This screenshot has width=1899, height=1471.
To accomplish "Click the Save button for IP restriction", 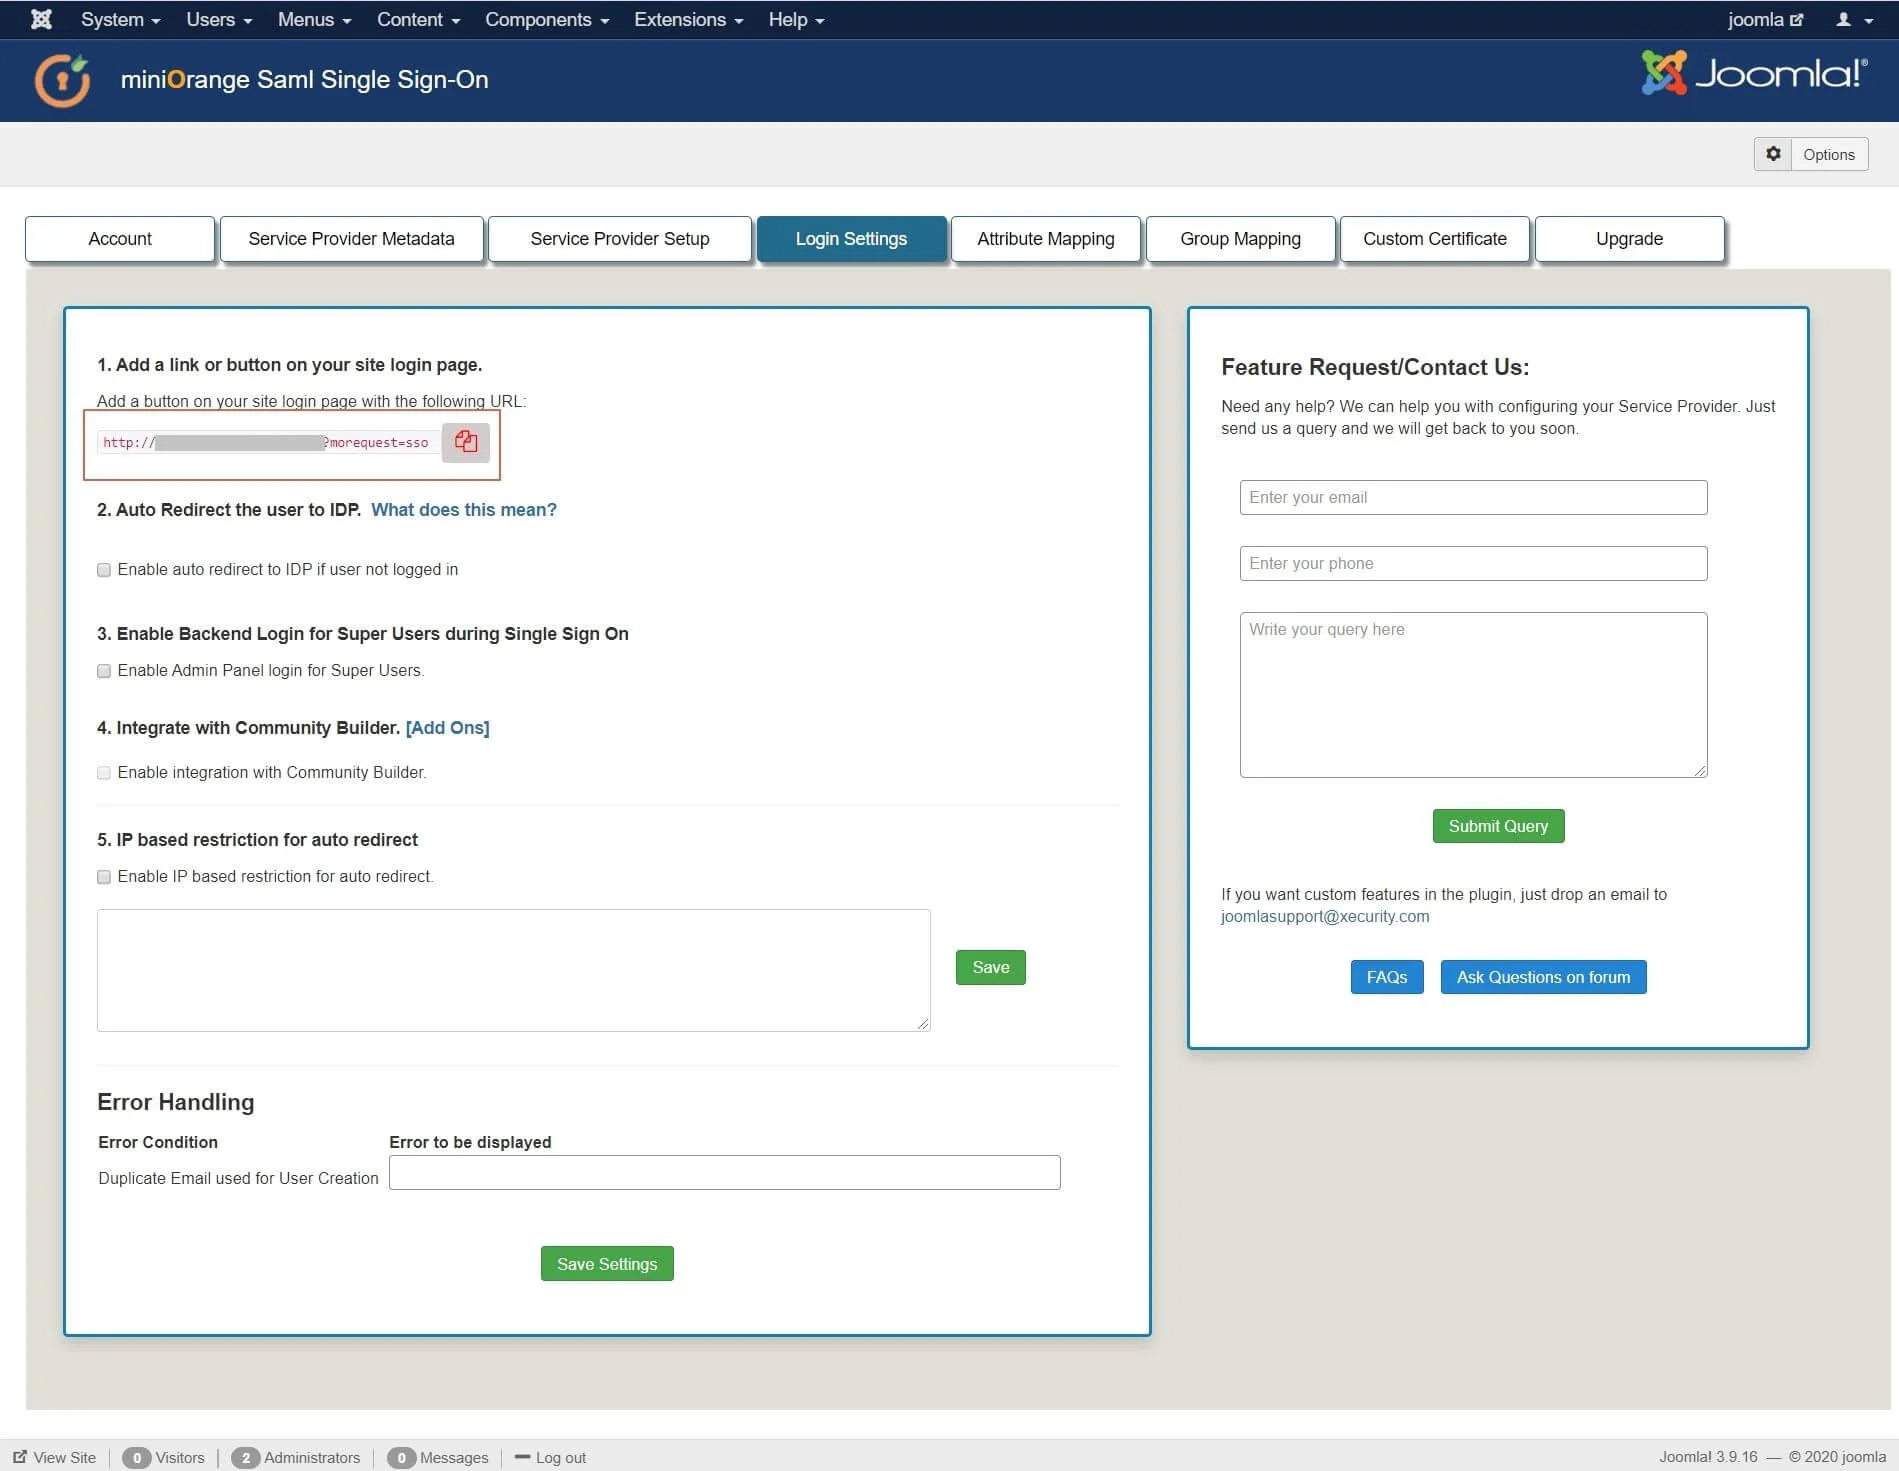I will 991,967.
